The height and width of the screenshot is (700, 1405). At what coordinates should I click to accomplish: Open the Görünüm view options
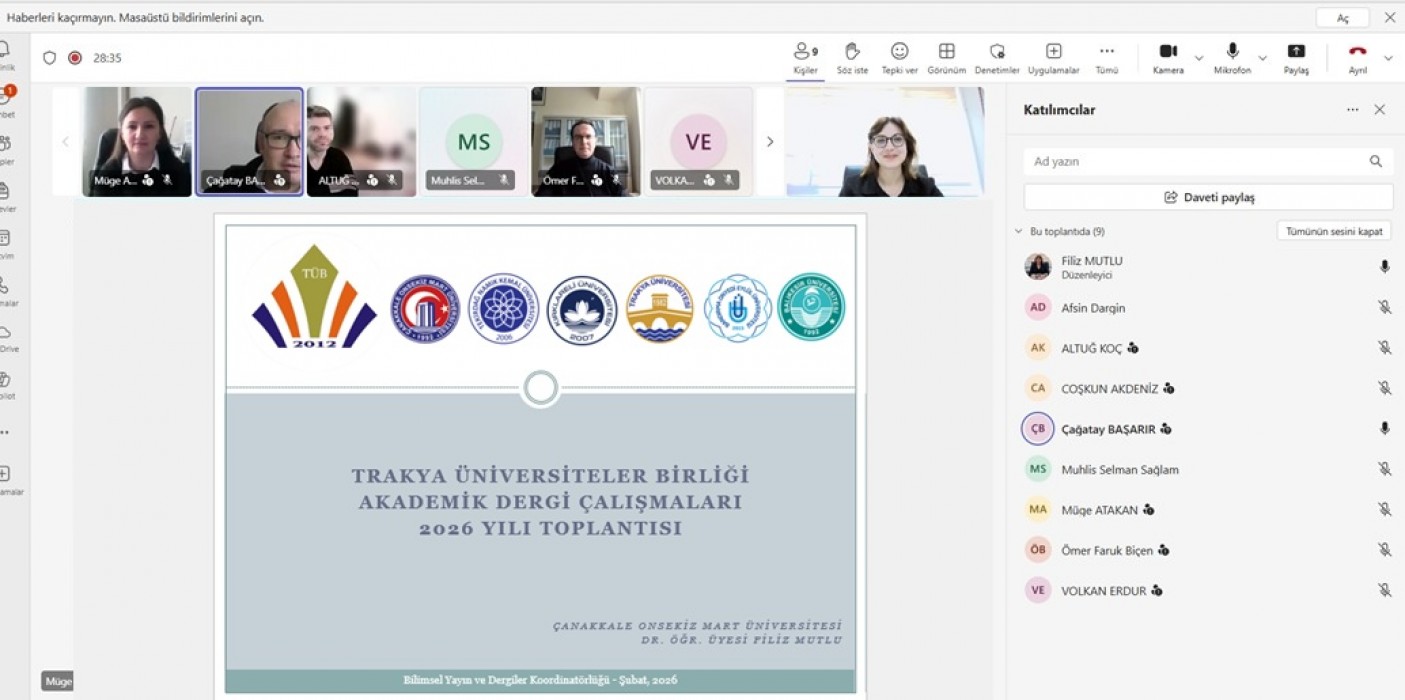[x=946, y=52]
